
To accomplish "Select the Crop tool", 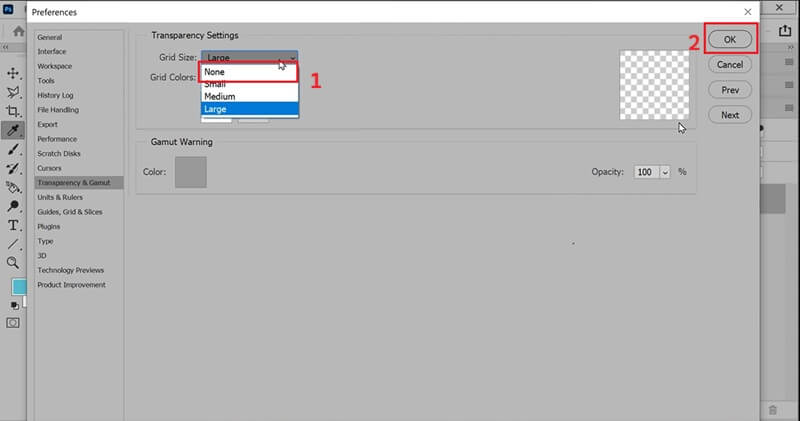I will point(13,111).
